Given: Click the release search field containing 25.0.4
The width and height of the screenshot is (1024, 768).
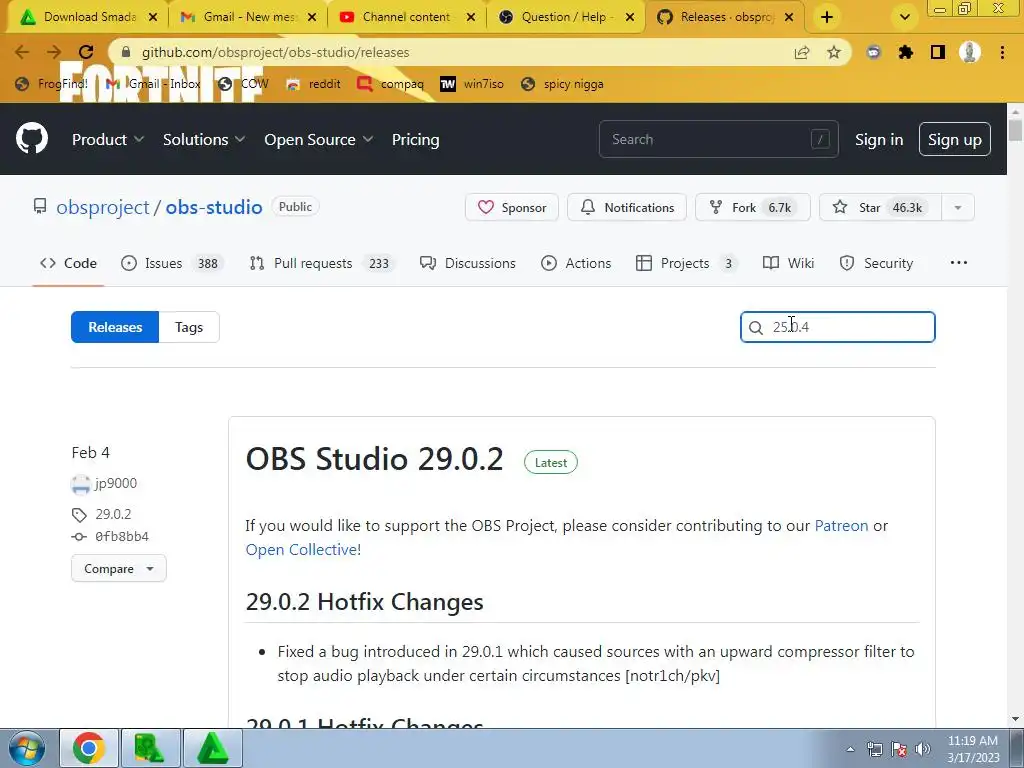Looking at the screenshot, I should click(837, 327).
